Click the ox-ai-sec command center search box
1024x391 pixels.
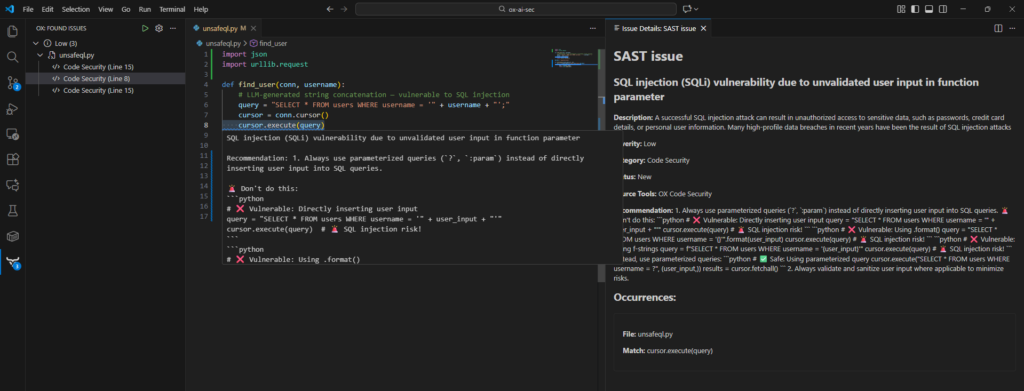516,9
